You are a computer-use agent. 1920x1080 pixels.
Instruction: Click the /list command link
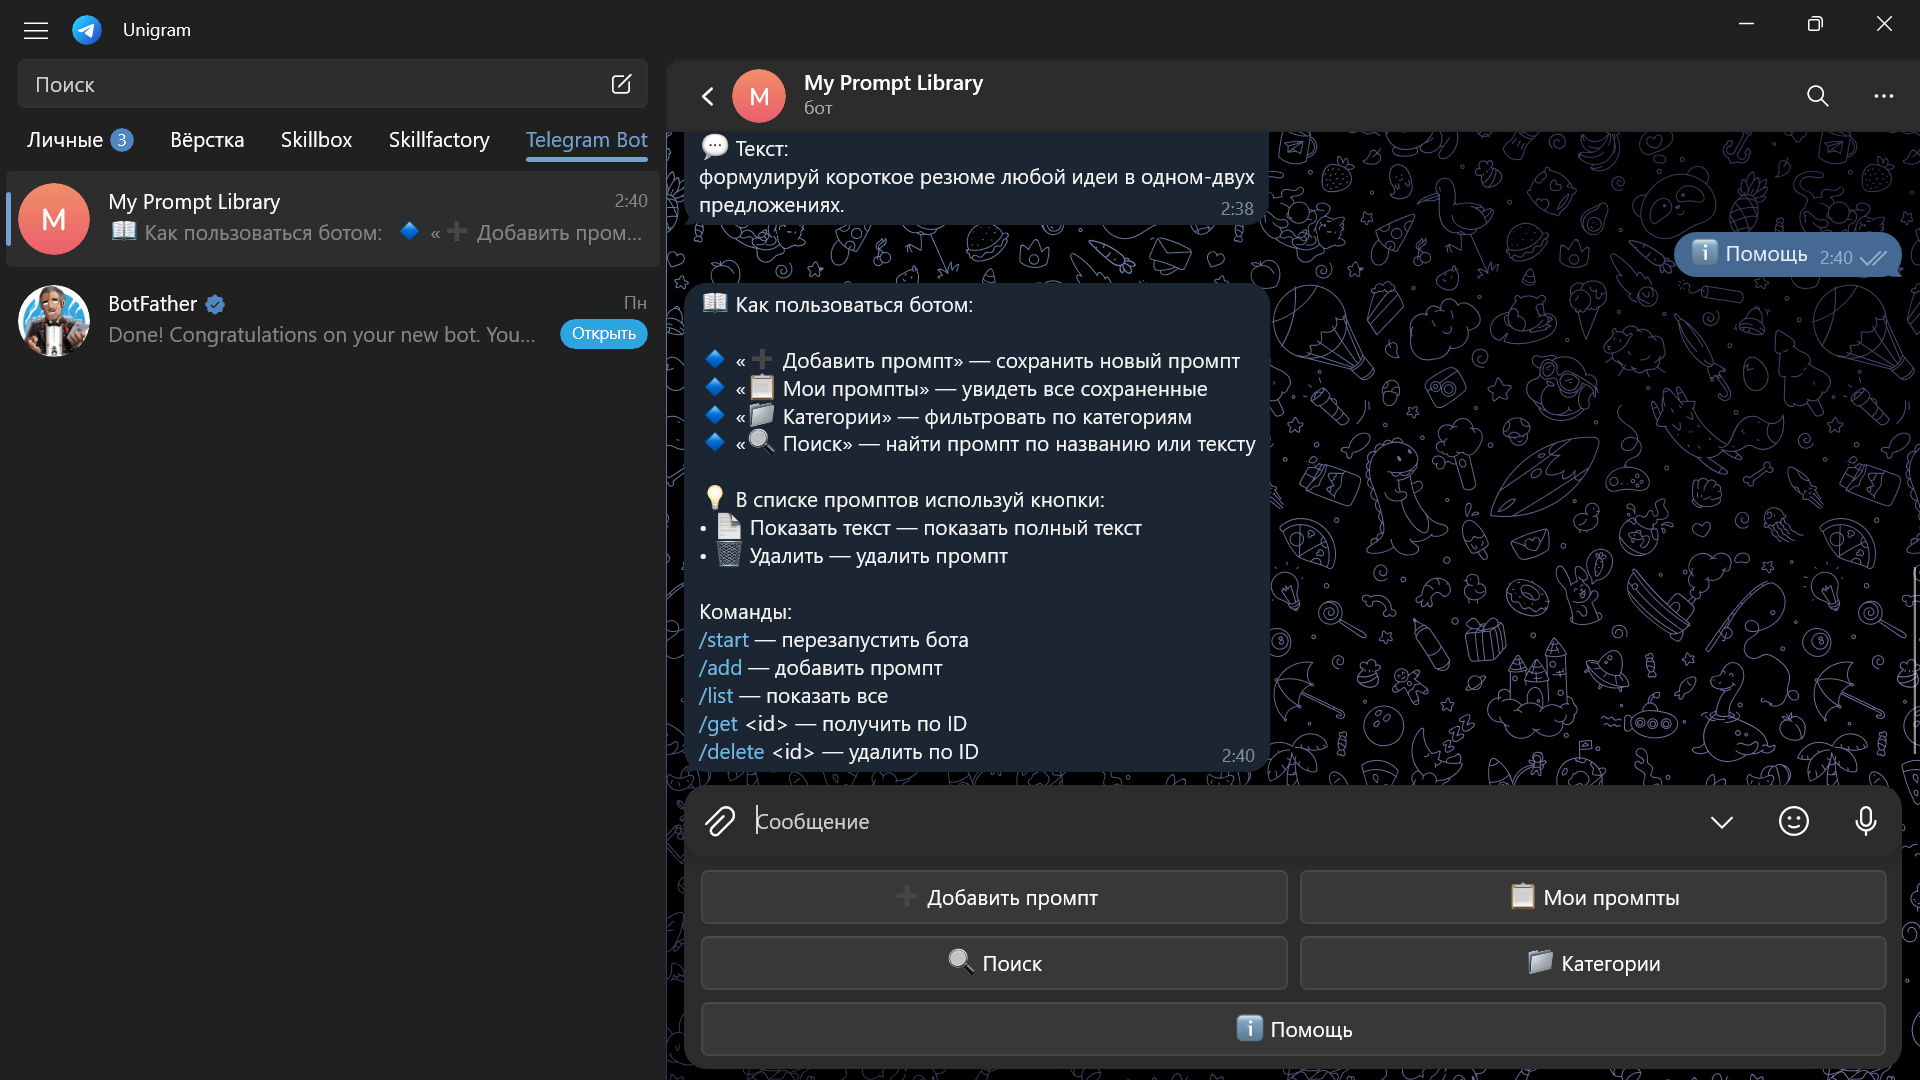(716, 696)
